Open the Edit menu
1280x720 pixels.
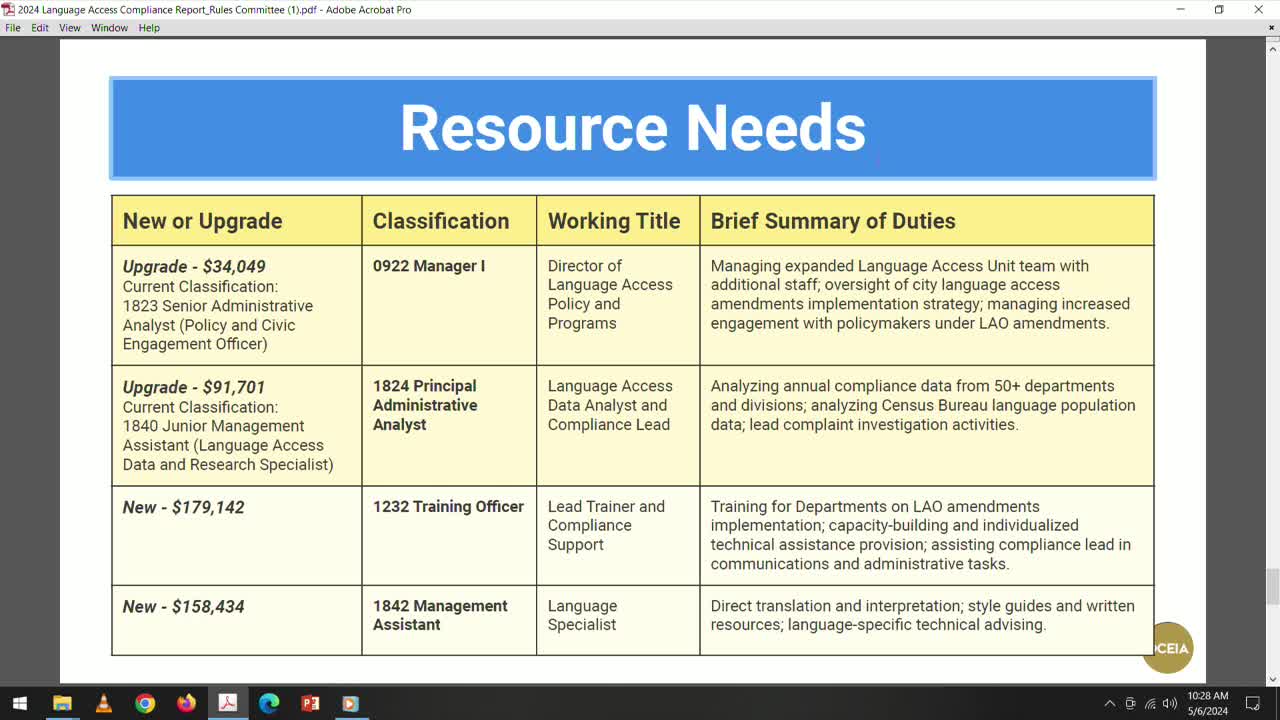pyautogui.click(x=40, y=28)
